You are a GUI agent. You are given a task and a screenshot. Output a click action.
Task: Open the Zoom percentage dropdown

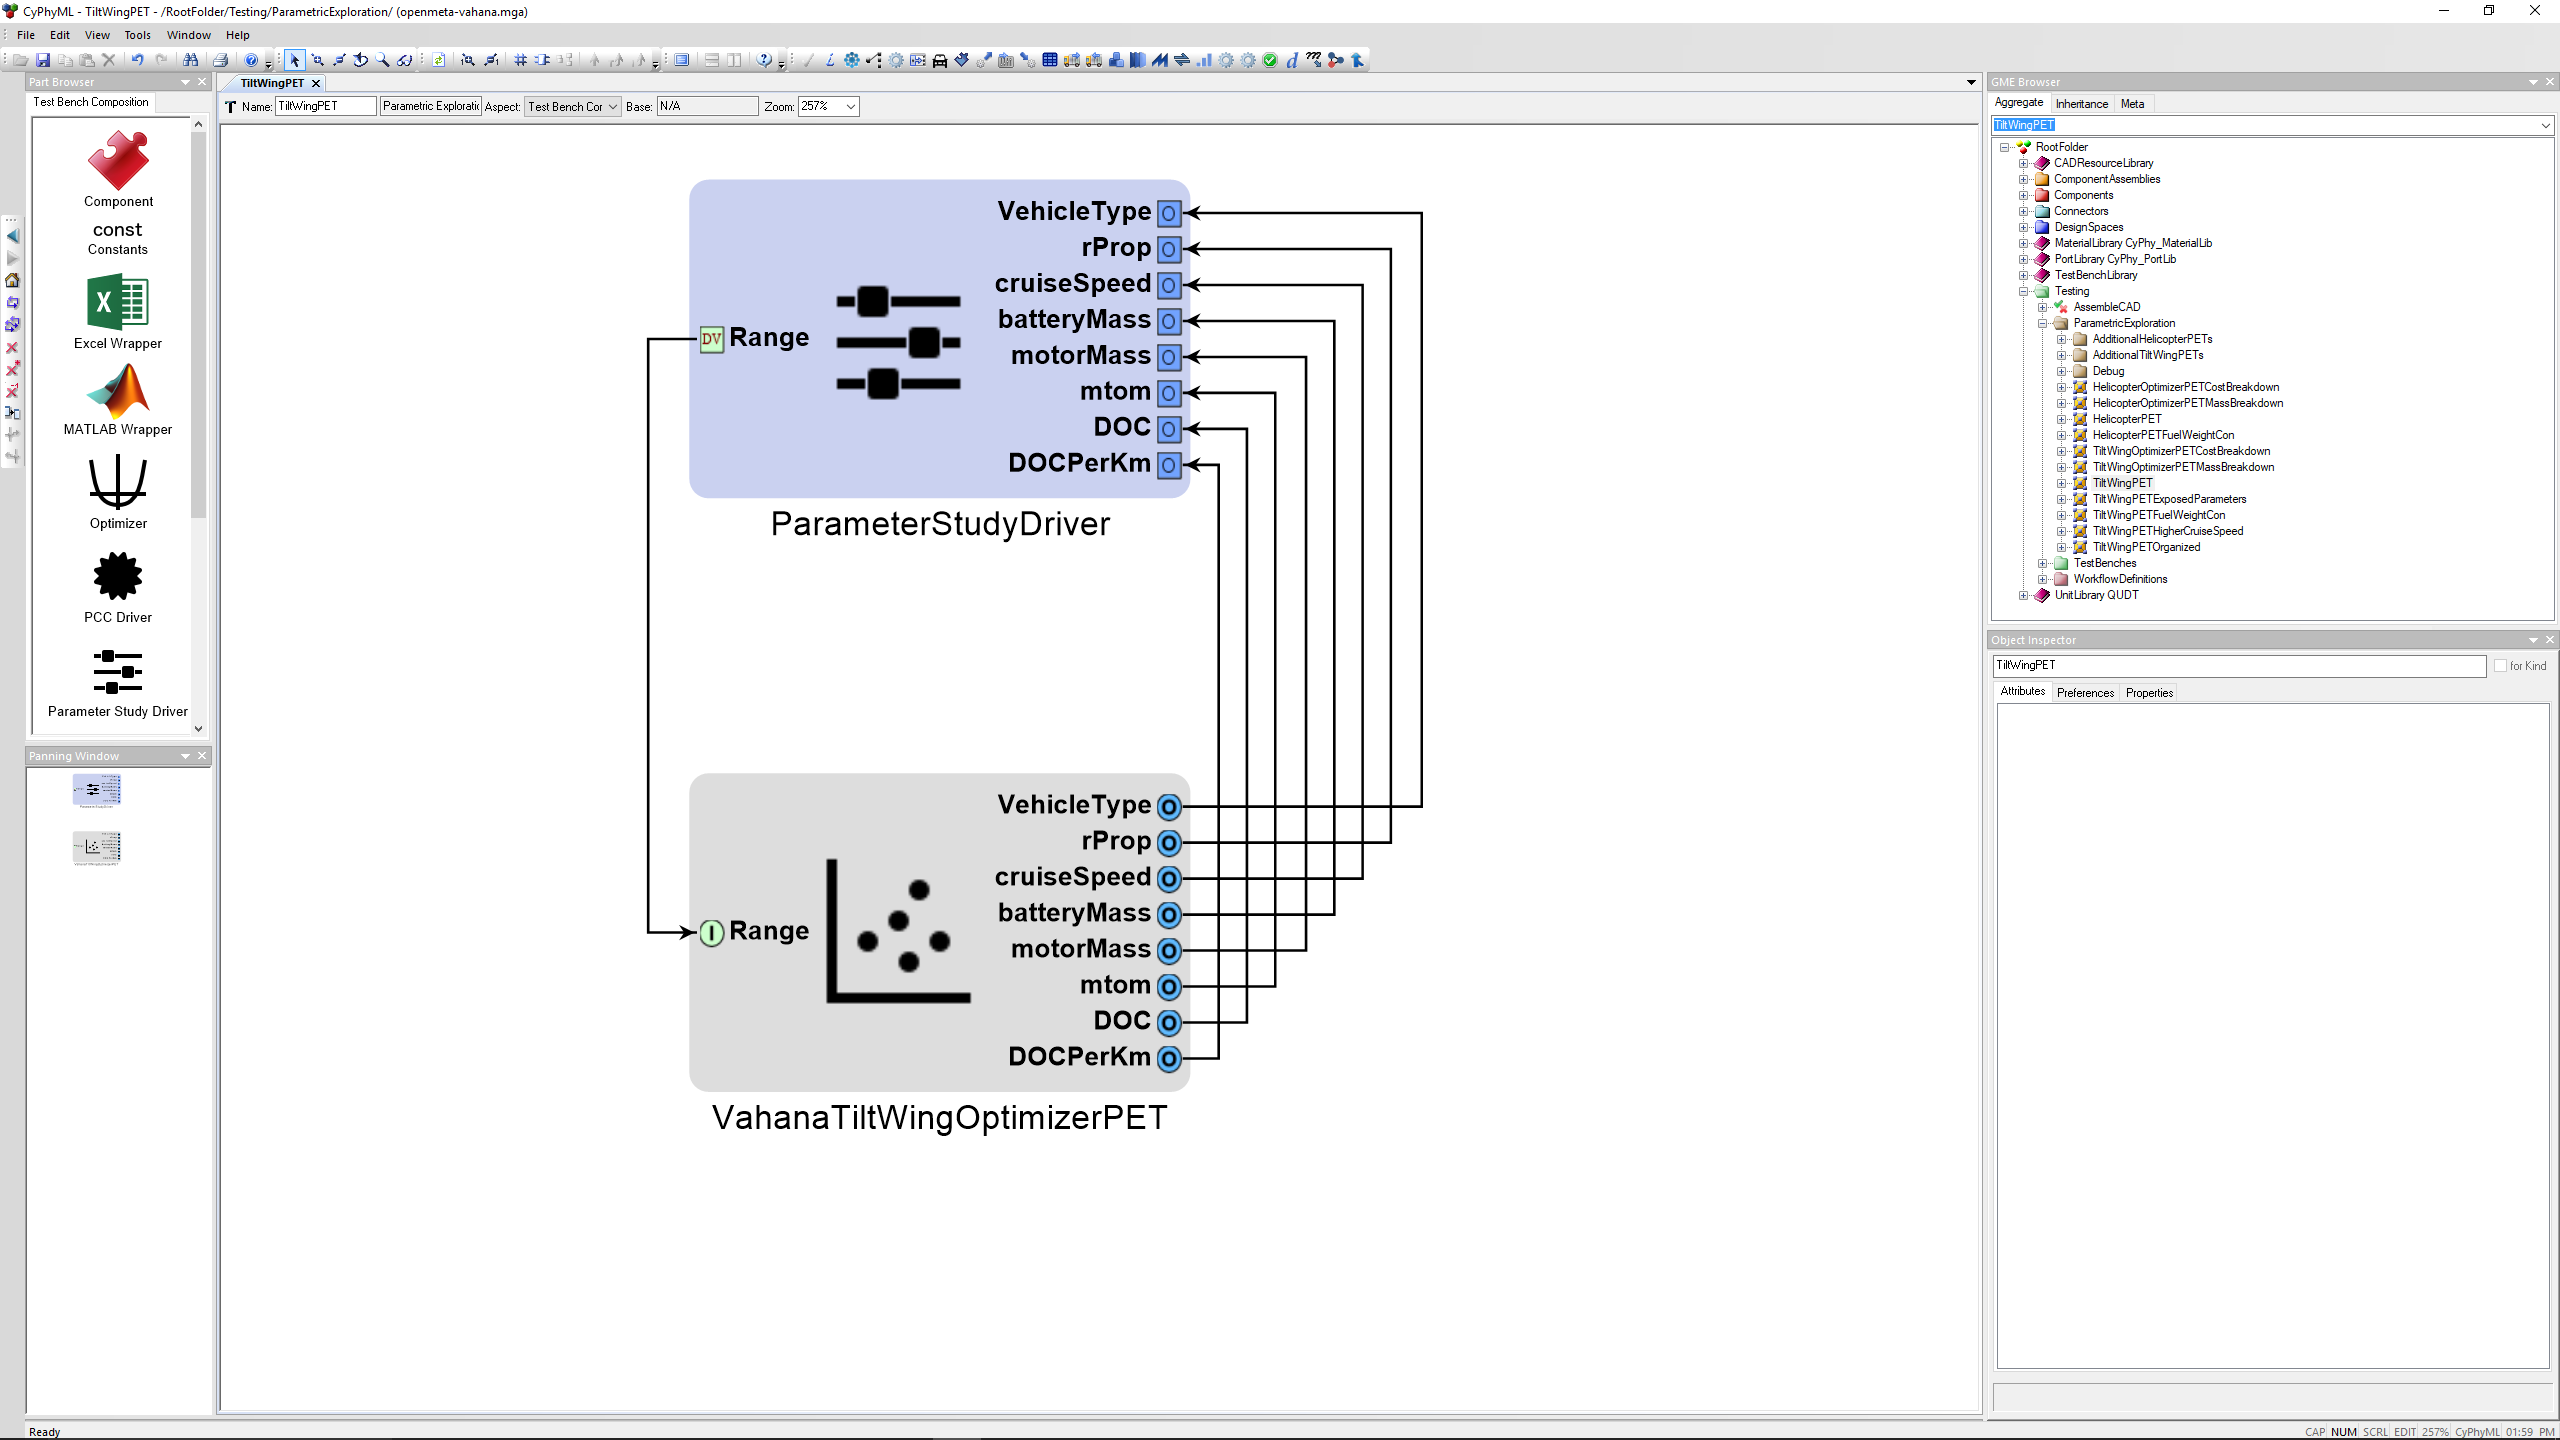point(850,106)
